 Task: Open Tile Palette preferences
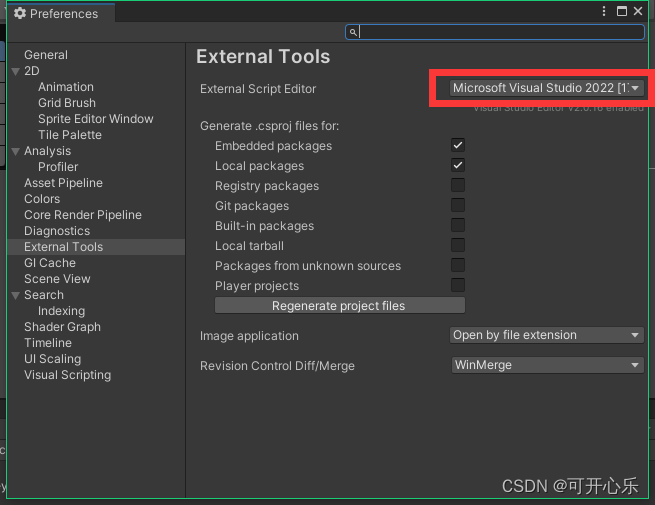click(x=70, y=135)
